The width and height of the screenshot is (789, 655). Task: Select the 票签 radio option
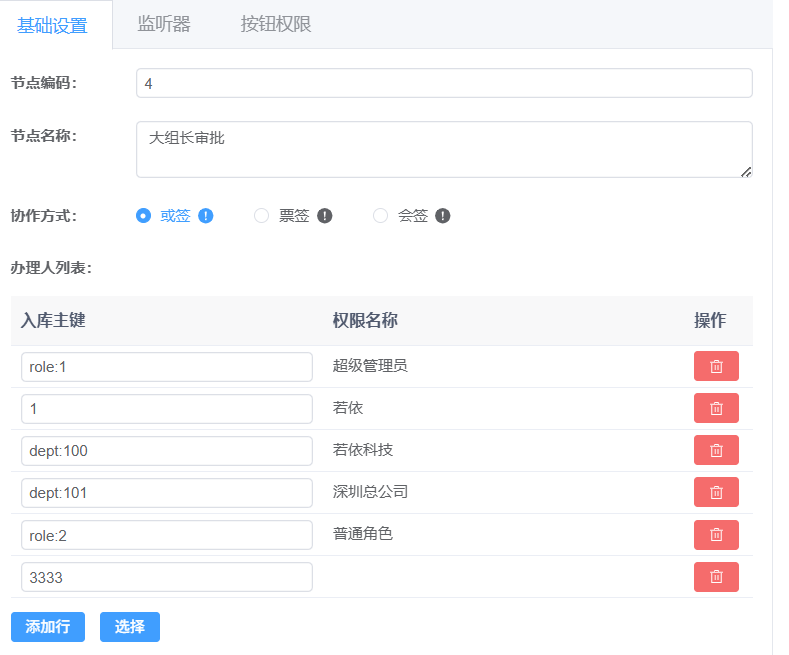(x=261, y=216)
